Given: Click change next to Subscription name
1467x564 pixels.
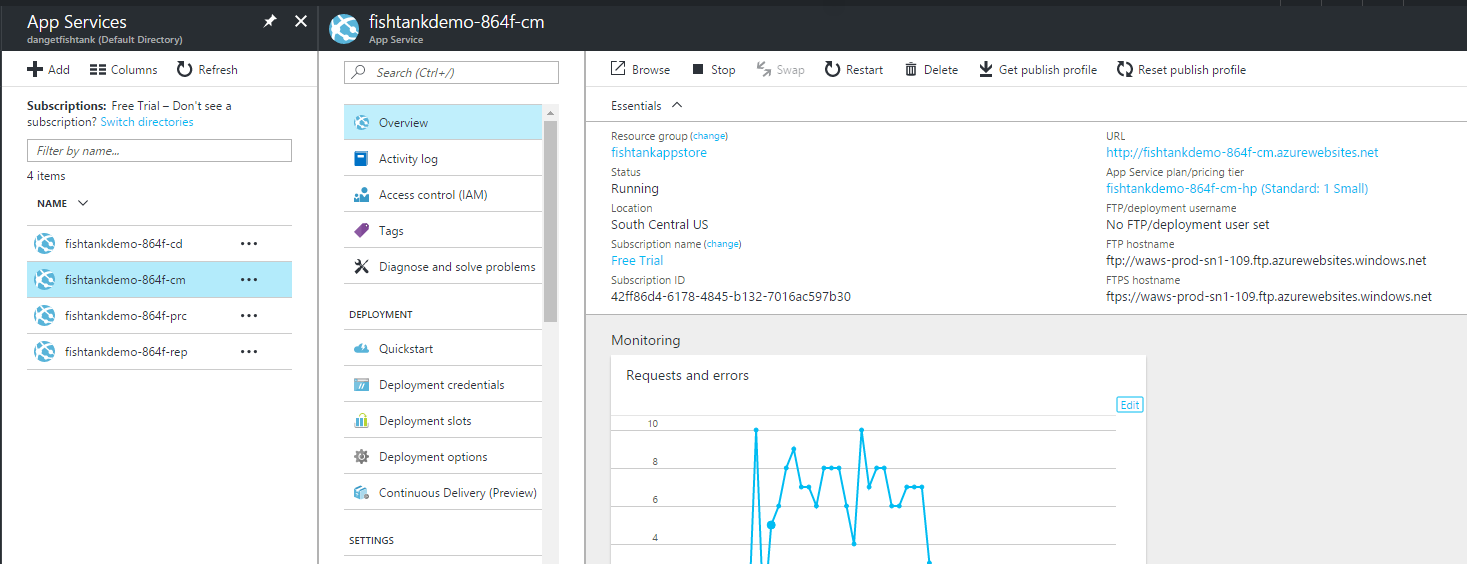Looking at the screenshot, I should [723, 244].
